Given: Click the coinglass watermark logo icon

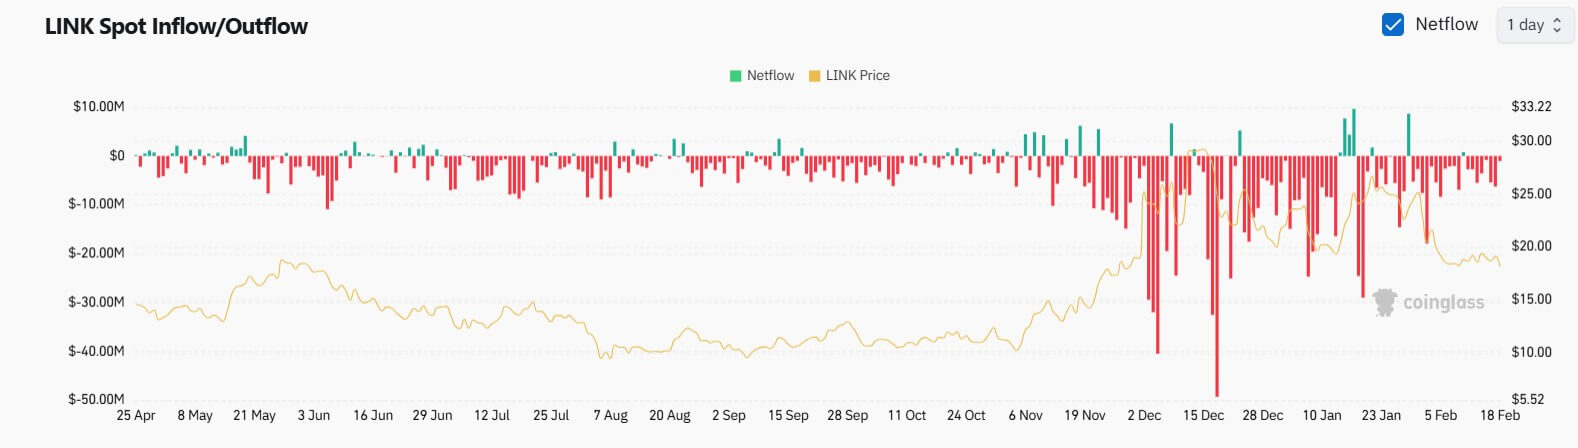Looking at the screenshot, I should 1385,302.
